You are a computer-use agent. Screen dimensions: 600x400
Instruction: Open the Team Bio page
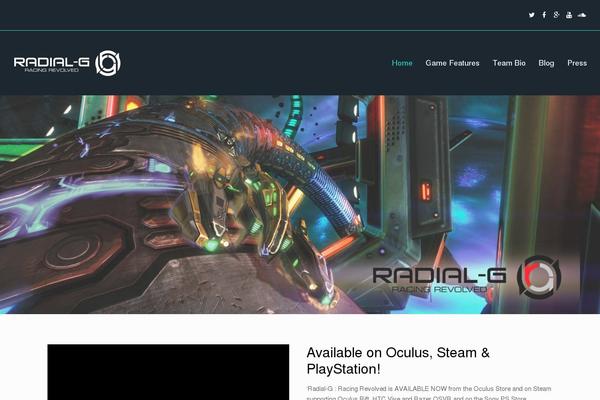[x=509, y=63]
